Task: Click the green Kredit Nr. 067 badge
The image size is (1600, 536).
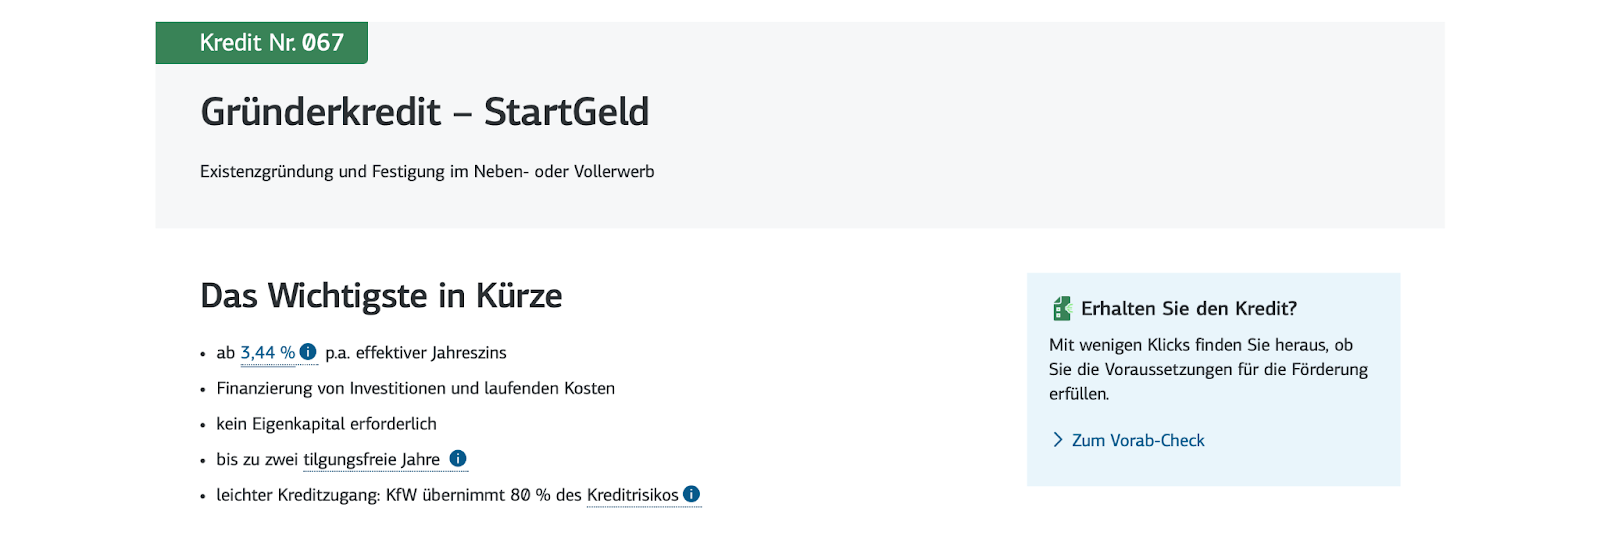Action: [262, 43]
